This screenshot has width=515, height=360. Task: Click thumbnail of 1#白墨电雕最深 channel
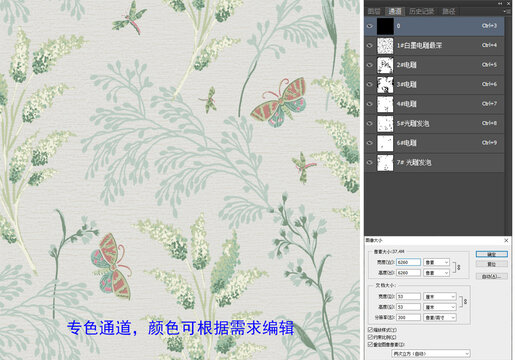click(x=385, y=45)
